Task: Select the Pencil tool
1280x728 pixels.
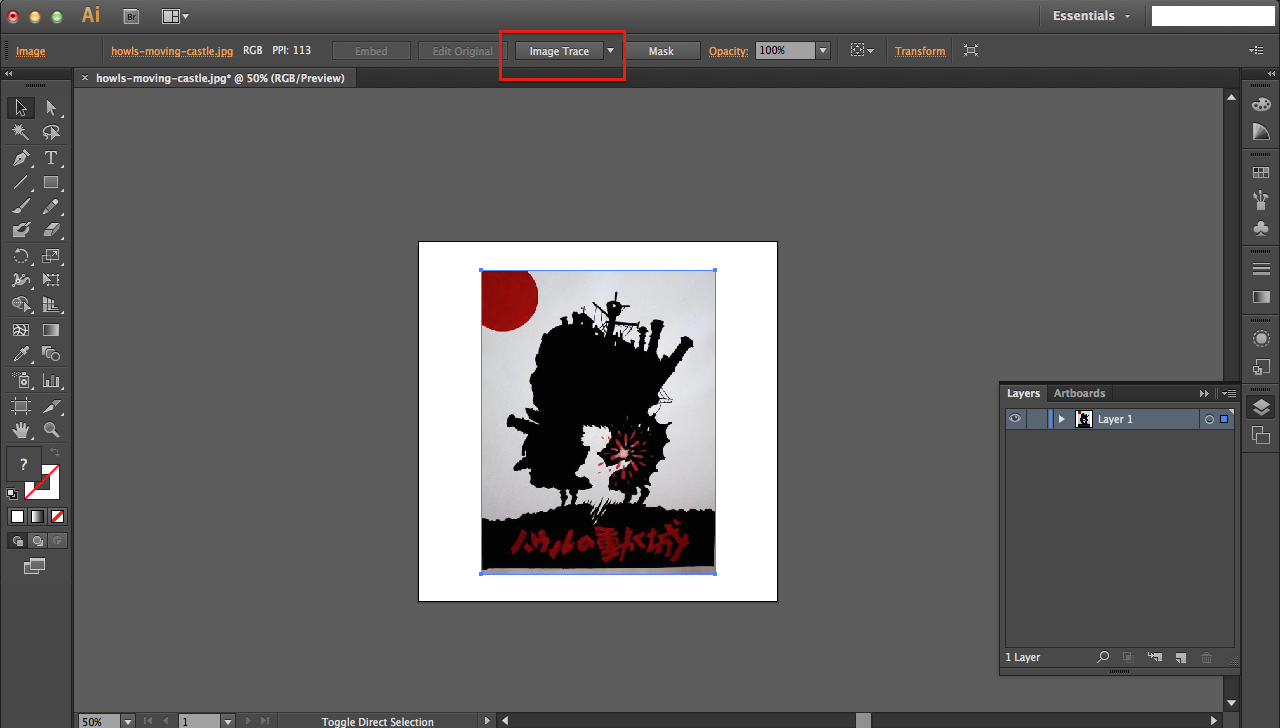Action: (51, 207)
